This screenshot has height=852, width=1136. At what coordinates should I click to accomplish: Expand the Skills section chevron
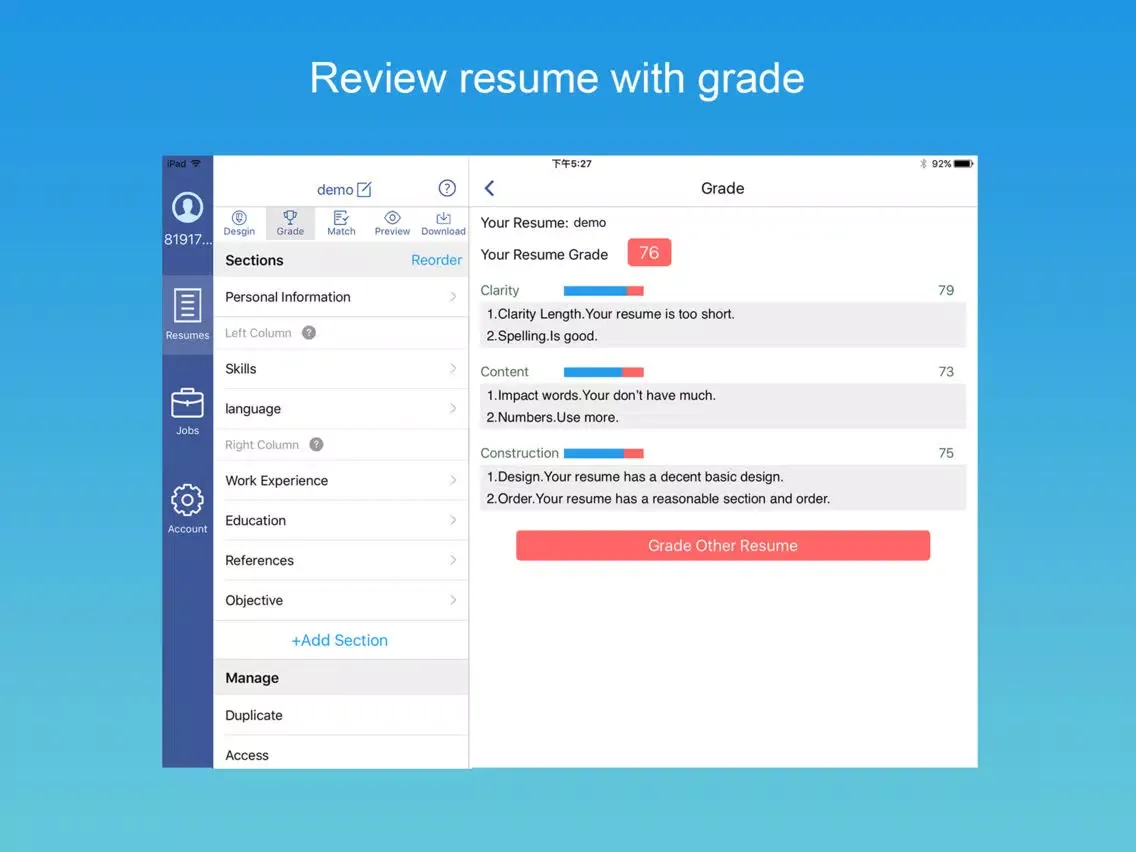(453, 369)
